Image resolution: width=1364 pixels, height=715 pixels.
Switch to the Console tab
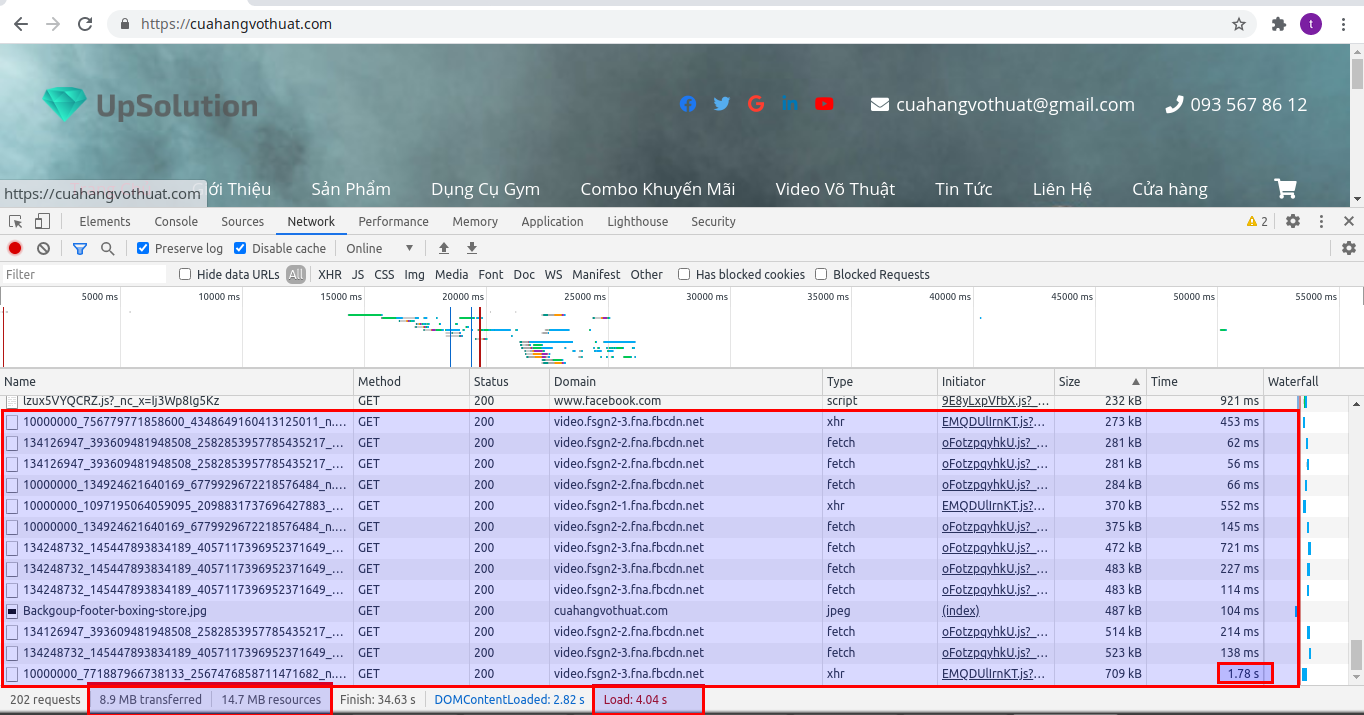click(176, 221)
